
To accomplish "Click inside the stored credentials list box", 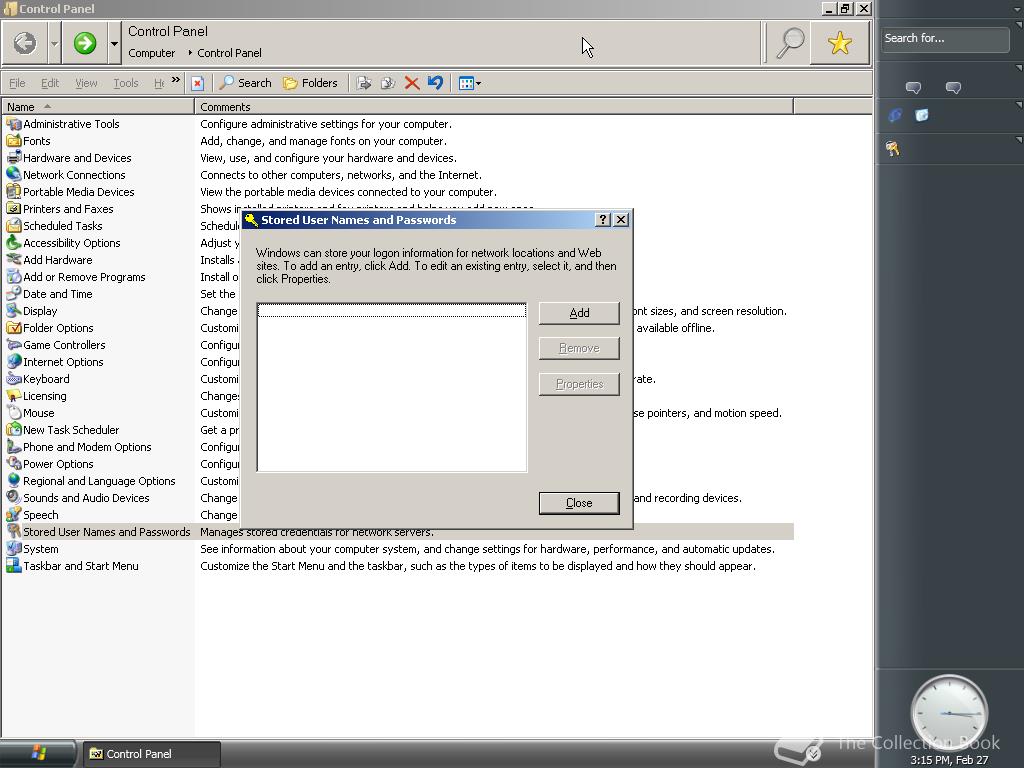I will [392, 387].
